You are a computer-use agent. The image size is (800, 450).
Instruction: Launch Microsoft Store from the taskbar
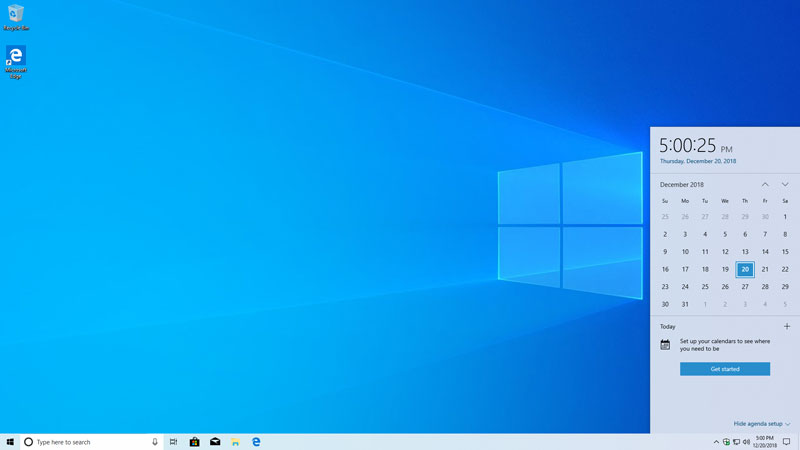point(195,441)
